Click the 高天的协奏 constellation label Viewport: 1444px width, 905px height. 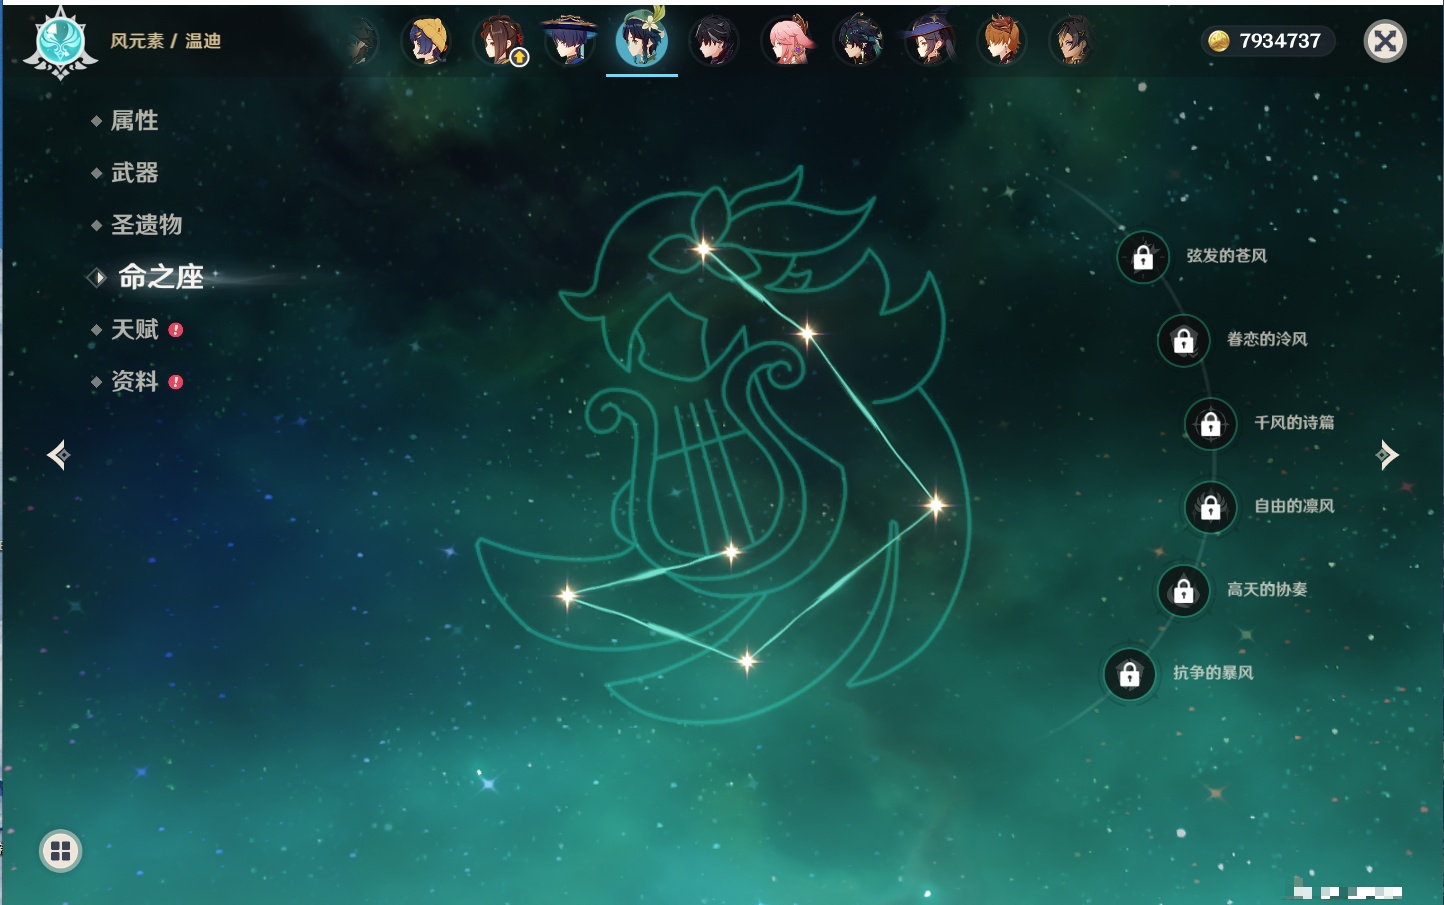[1267, 589]
